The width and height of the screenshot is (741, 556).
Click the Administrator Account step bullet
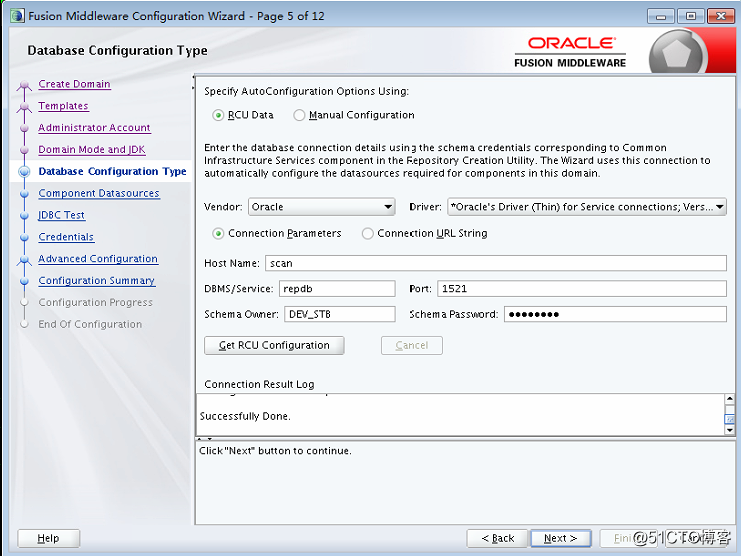pyautogui.click(x=24, y=128)
